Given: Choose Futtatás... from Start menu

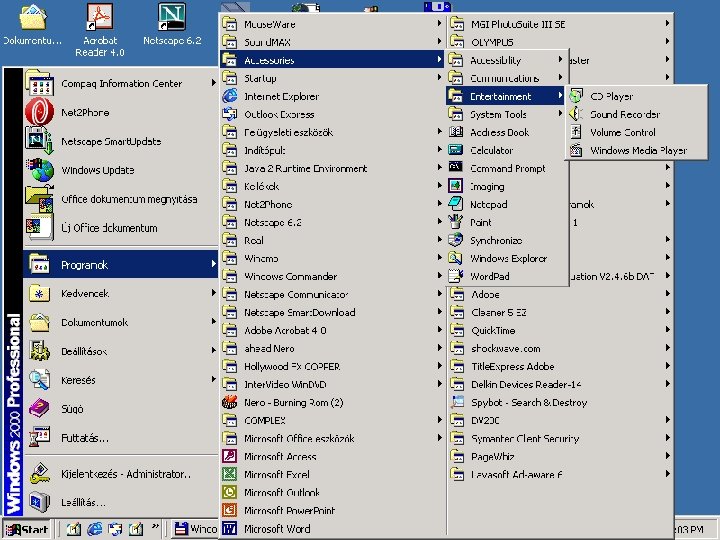Looking at the screenshot, I should tap(120, 438).
